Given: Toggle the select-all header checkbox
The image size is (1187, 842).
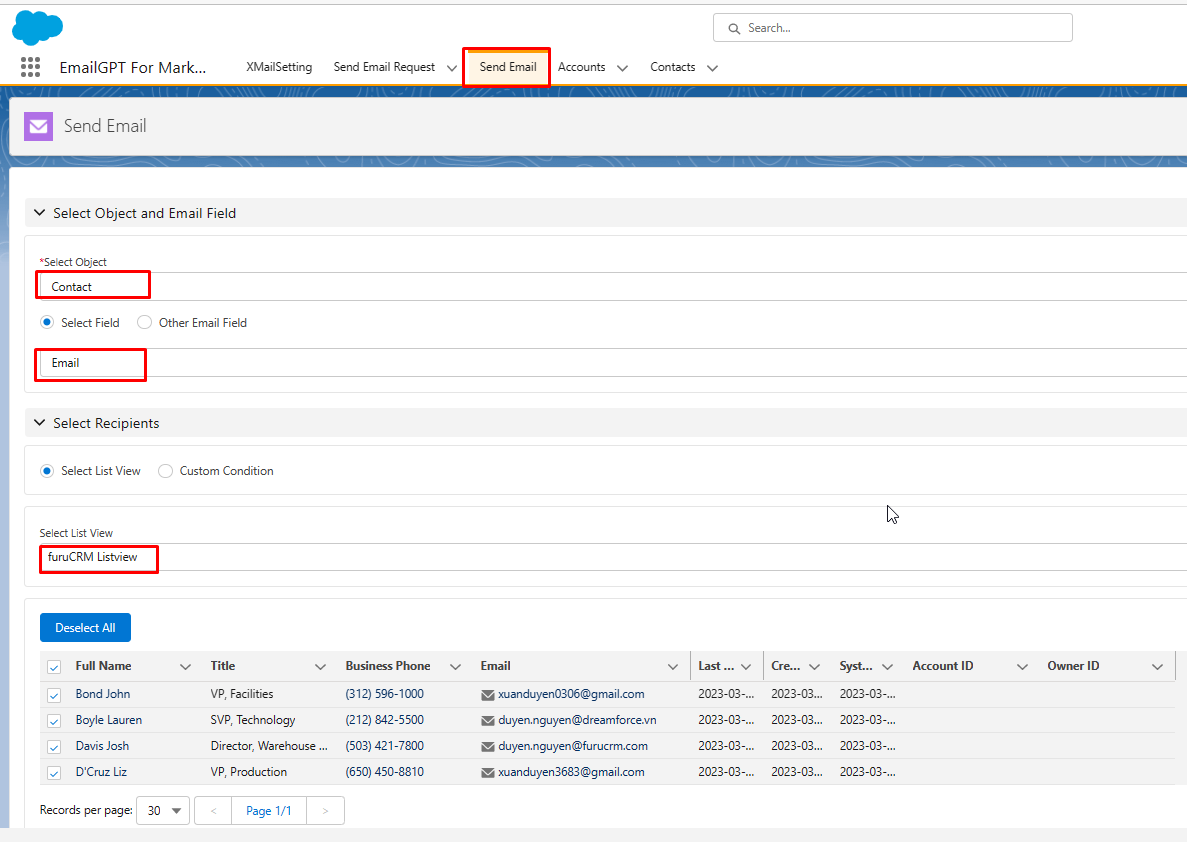Looking at the screenshot, I should coord(54,667).
